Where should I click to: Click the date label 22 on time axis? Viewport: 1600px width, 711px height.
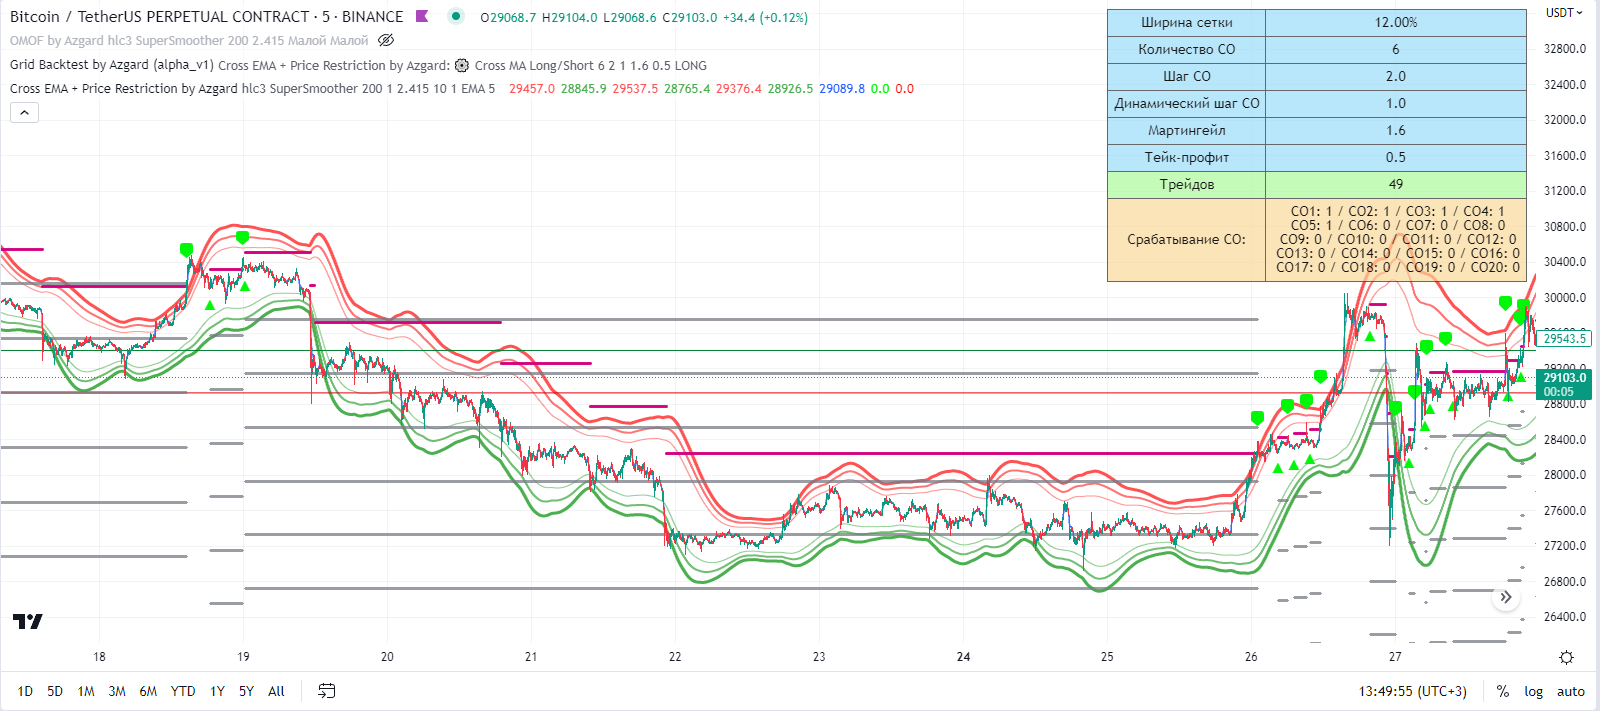tap(675, 657)
